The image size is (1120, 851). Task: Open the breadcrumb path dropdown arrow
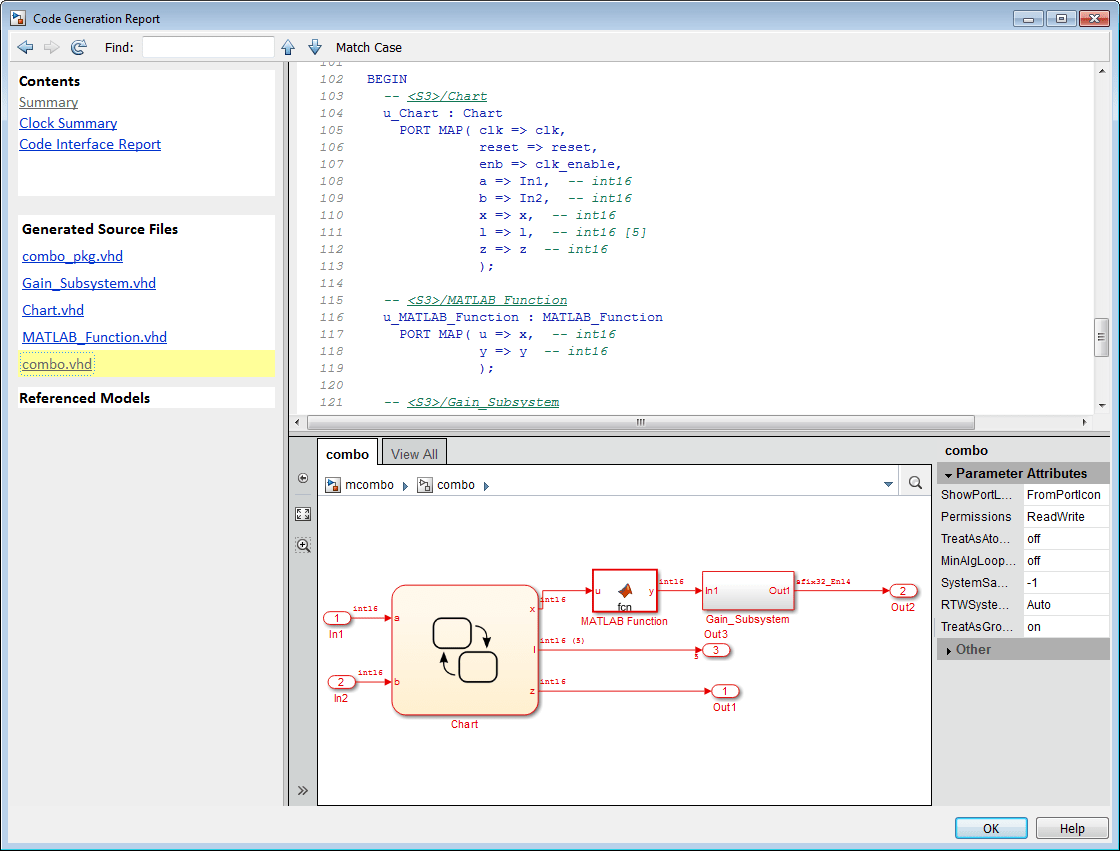click(888, 485)
